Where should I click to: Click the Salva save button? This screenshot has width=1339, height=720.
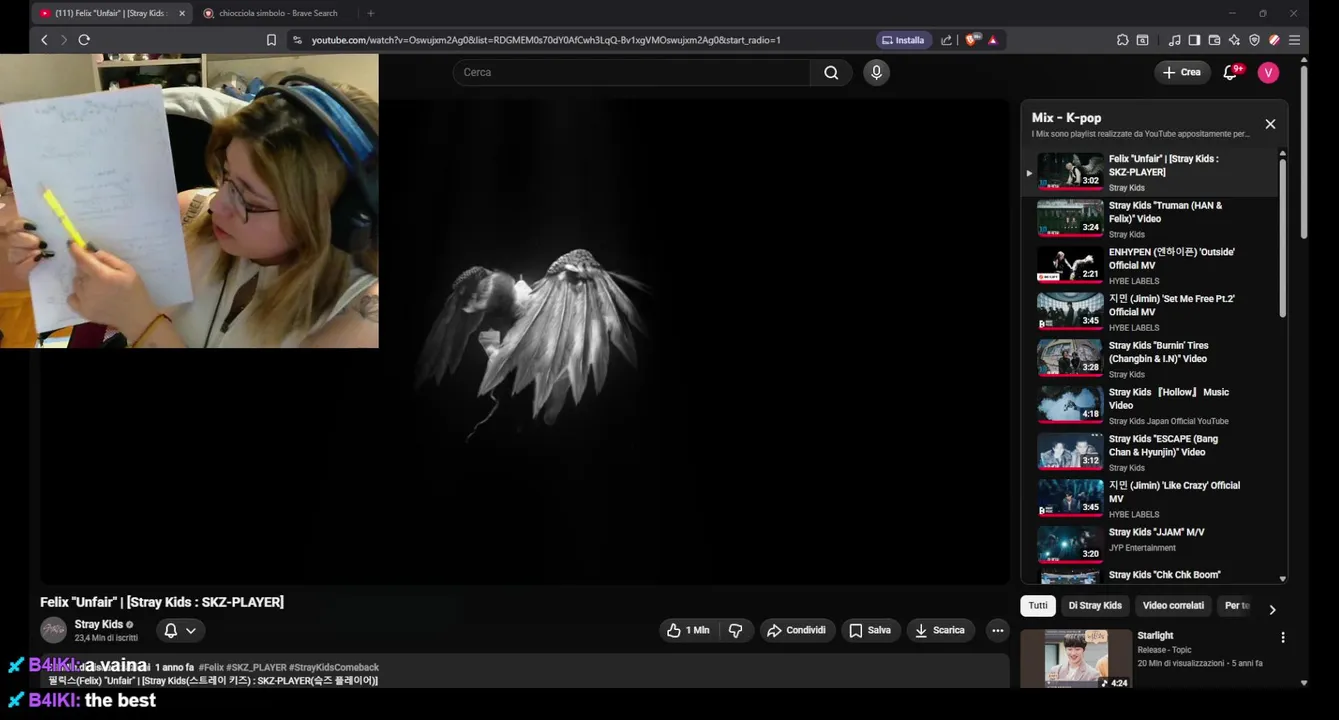click(x=869, y=630)
